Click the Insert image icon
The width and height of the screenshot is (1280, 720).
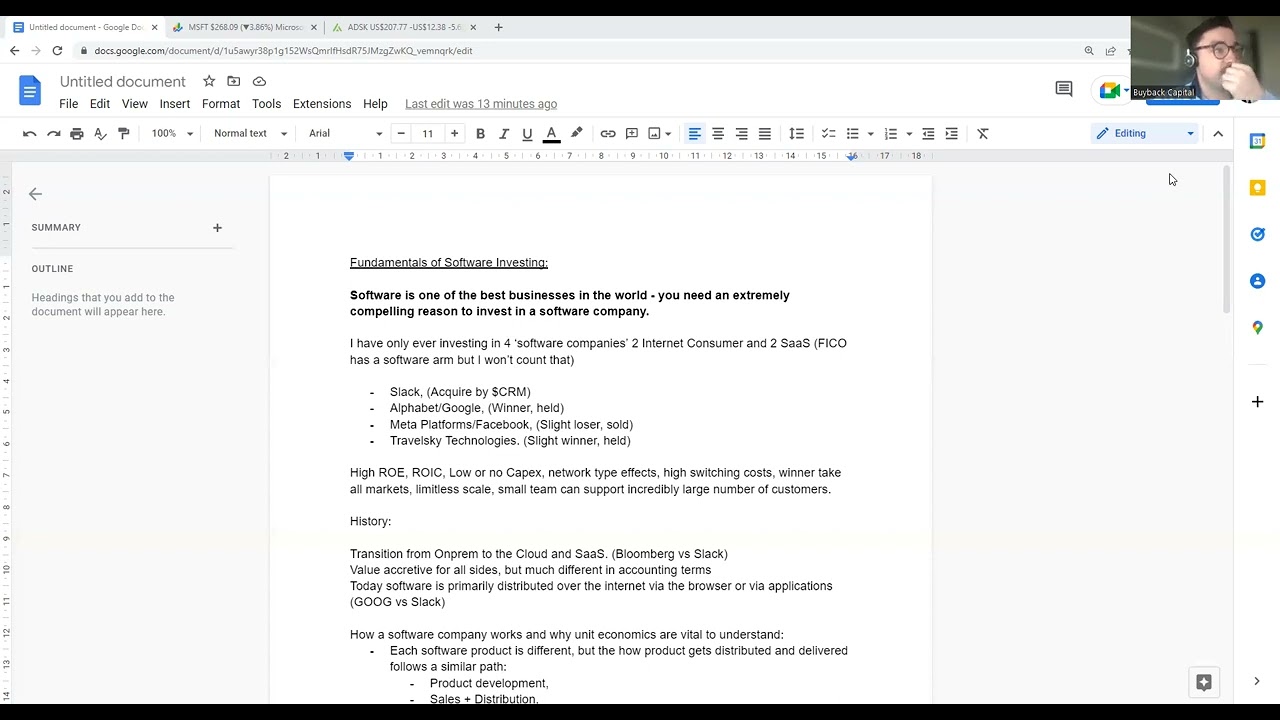[x=654, y=133]
